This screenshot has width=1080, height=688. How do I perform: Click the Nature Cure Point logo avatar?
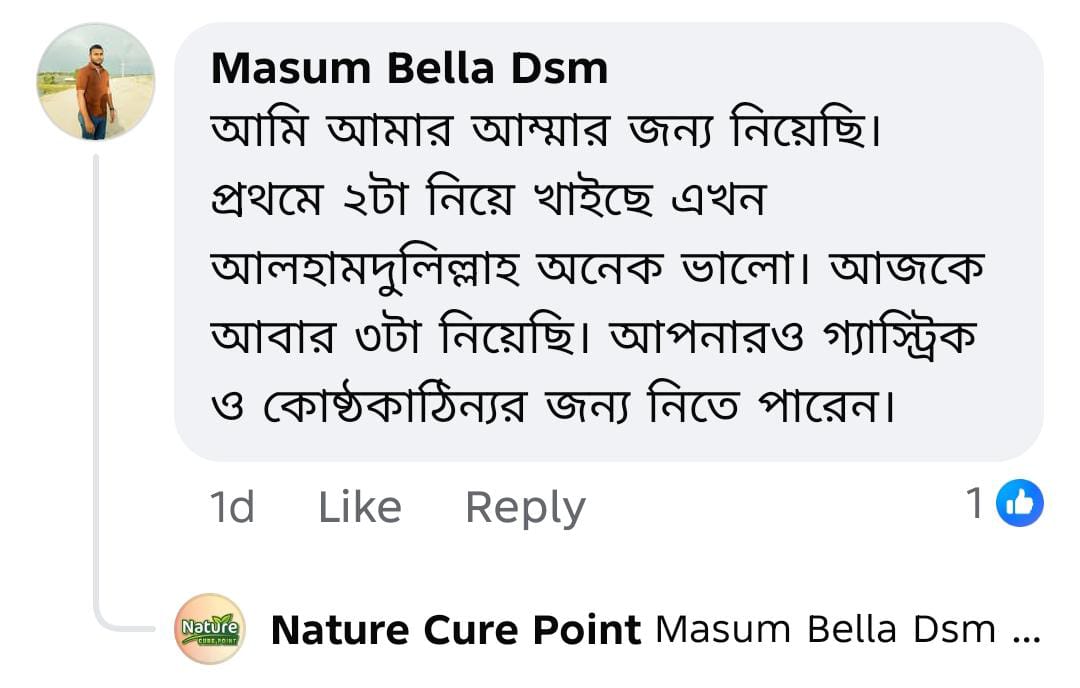pyautogui.click(x=210, y=629)
